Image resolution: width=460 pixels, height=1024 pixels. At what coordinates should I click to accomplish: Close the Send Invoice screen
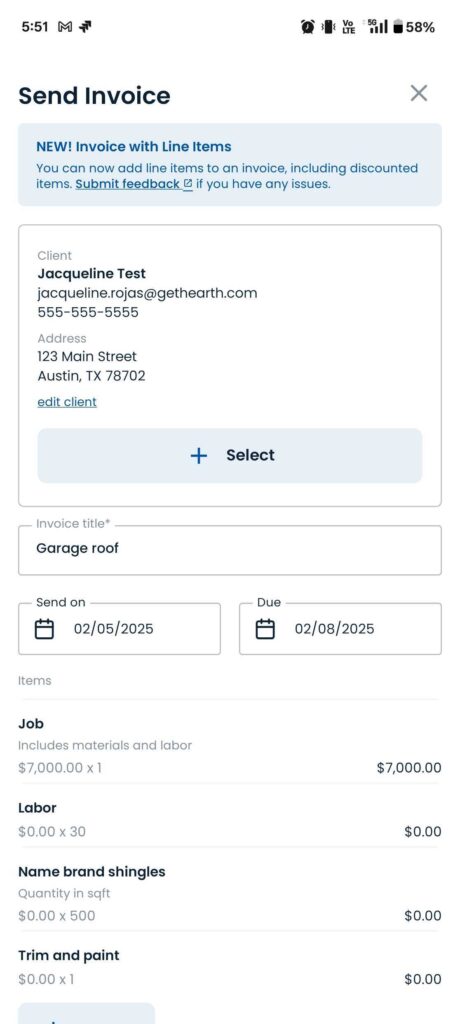coord(419,93)
